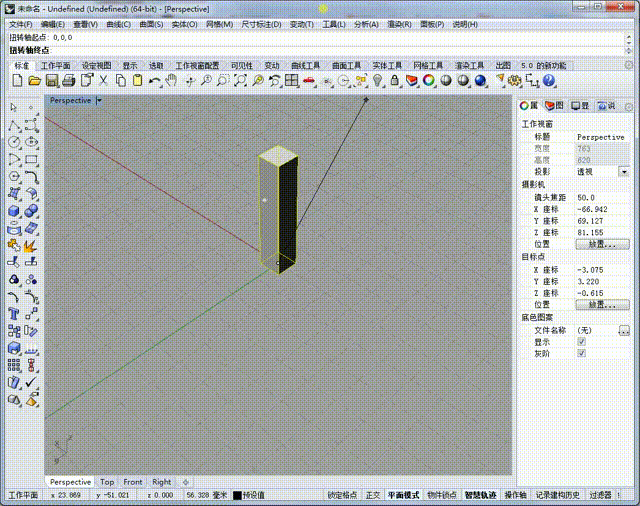The image size is (640, 506).
Task: Click target point 位置 放置 button
Action: 602,304
